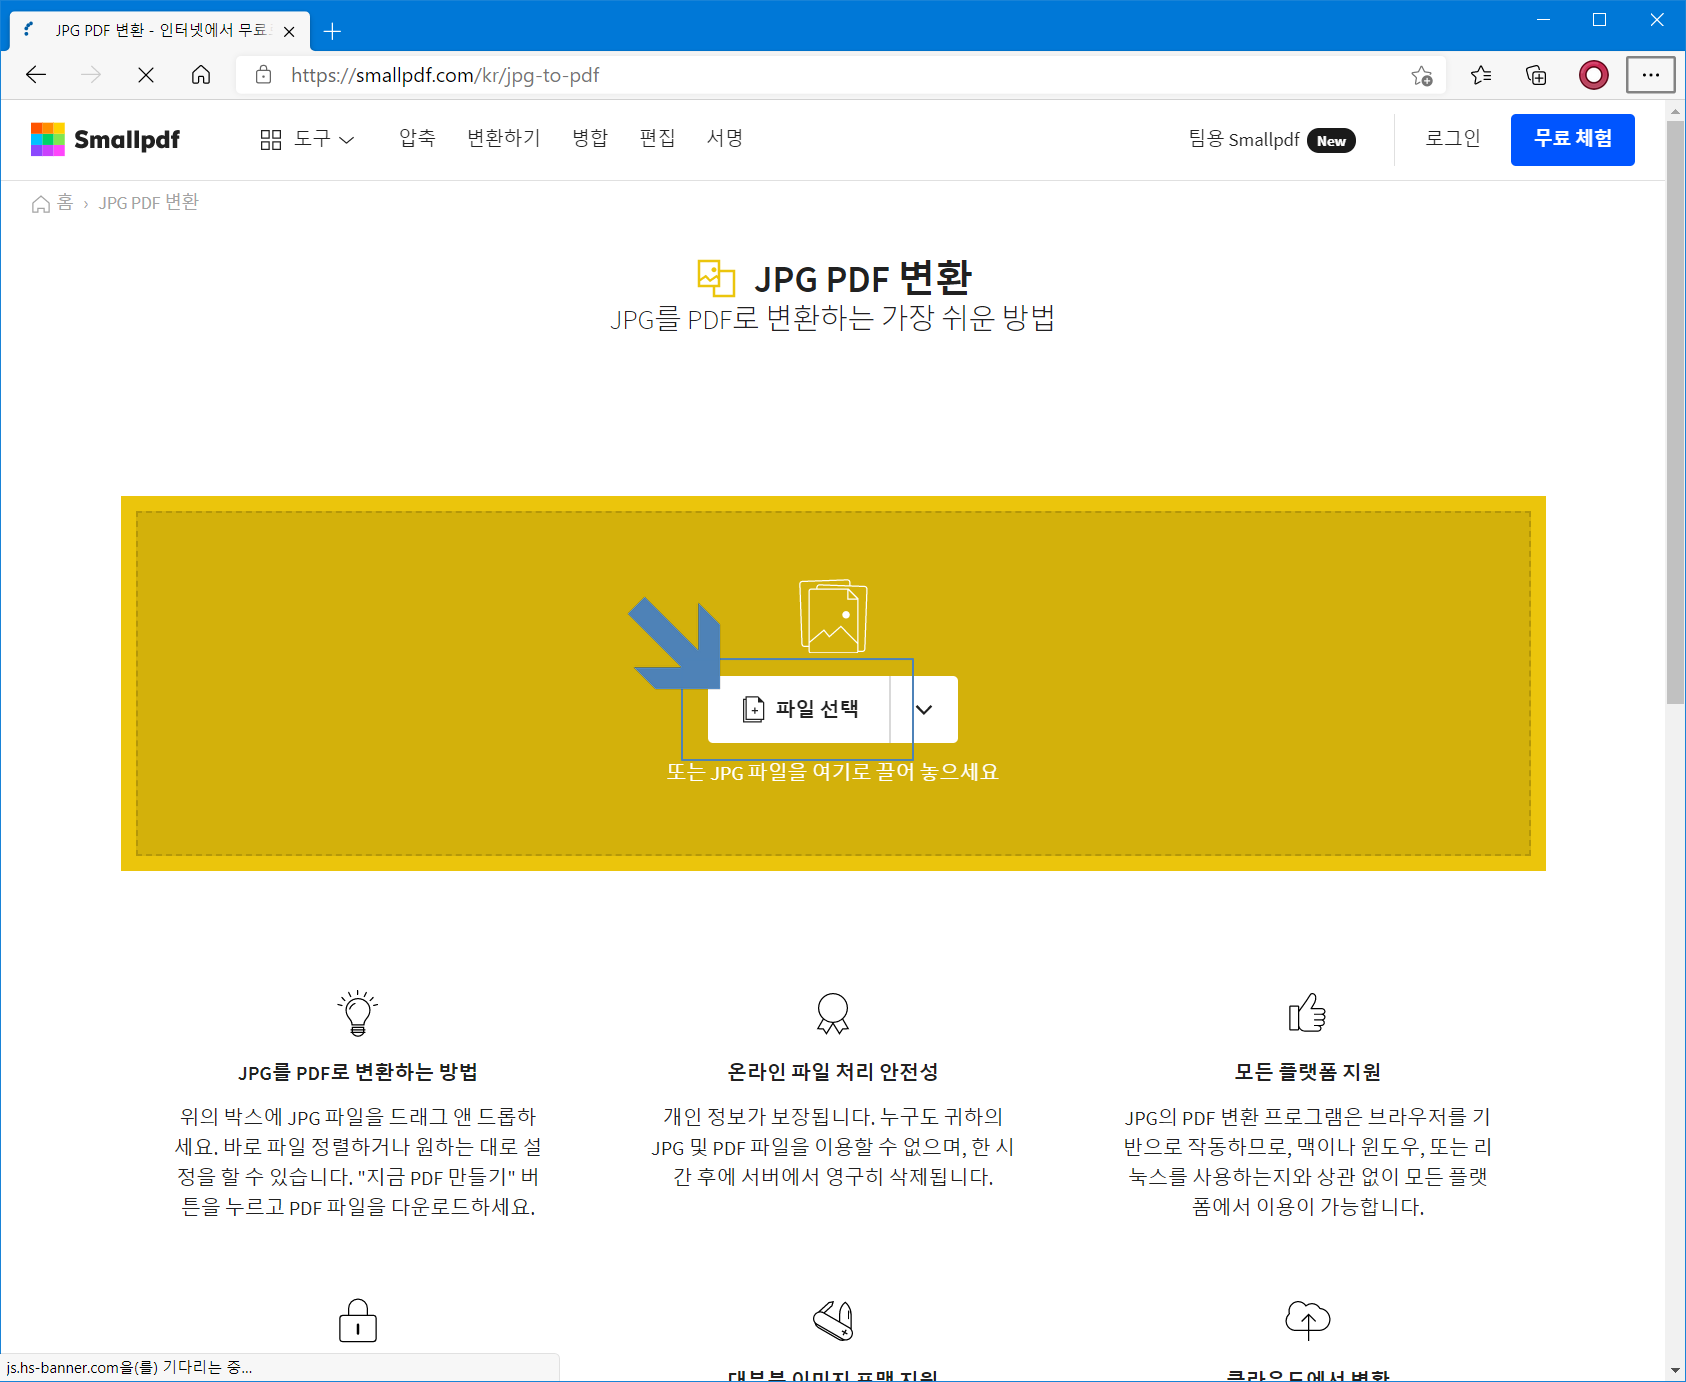Click heading 'JPG를 PDF로 변환하는 방법'
Viewport: 1686px width, 1382px height.
coord(358,1072)
